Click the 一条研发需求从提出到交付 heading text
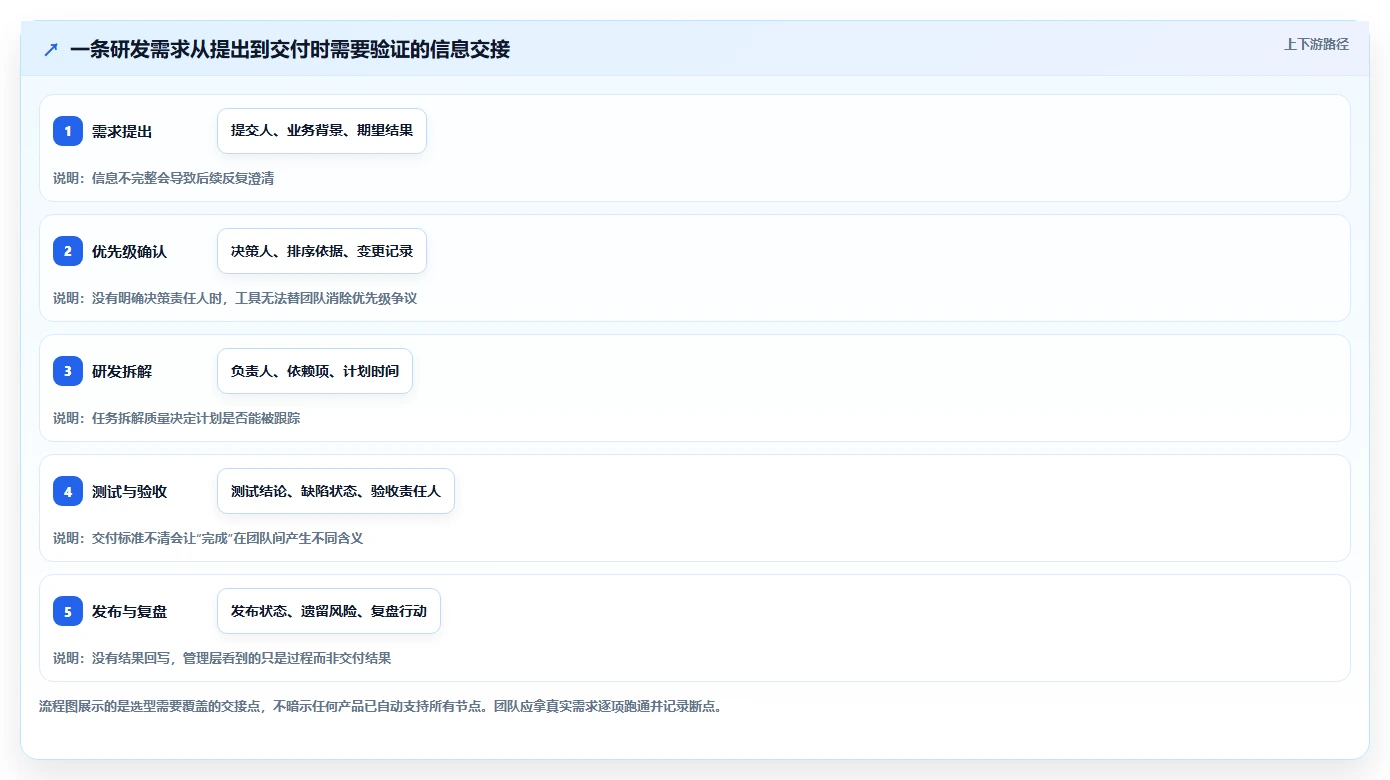 pyautogui.click(x=290, y=49)
